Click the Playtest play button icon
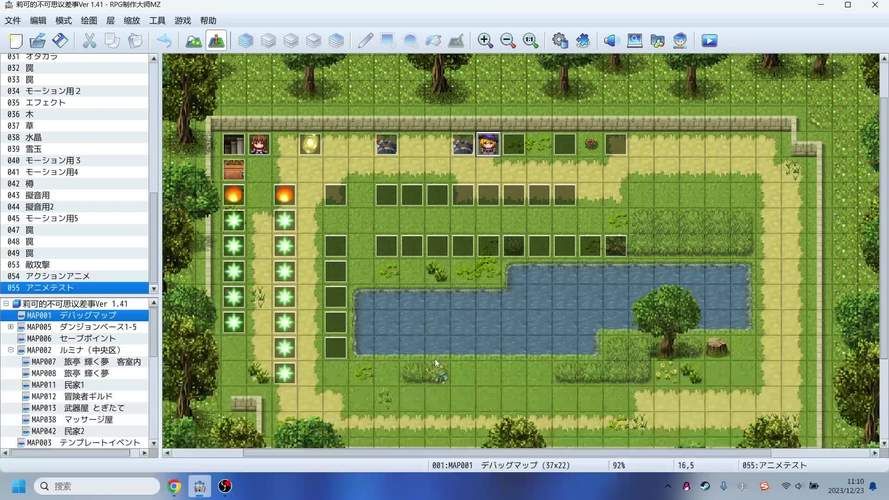This screenshot has width=889, height=500. coord(709,41)
